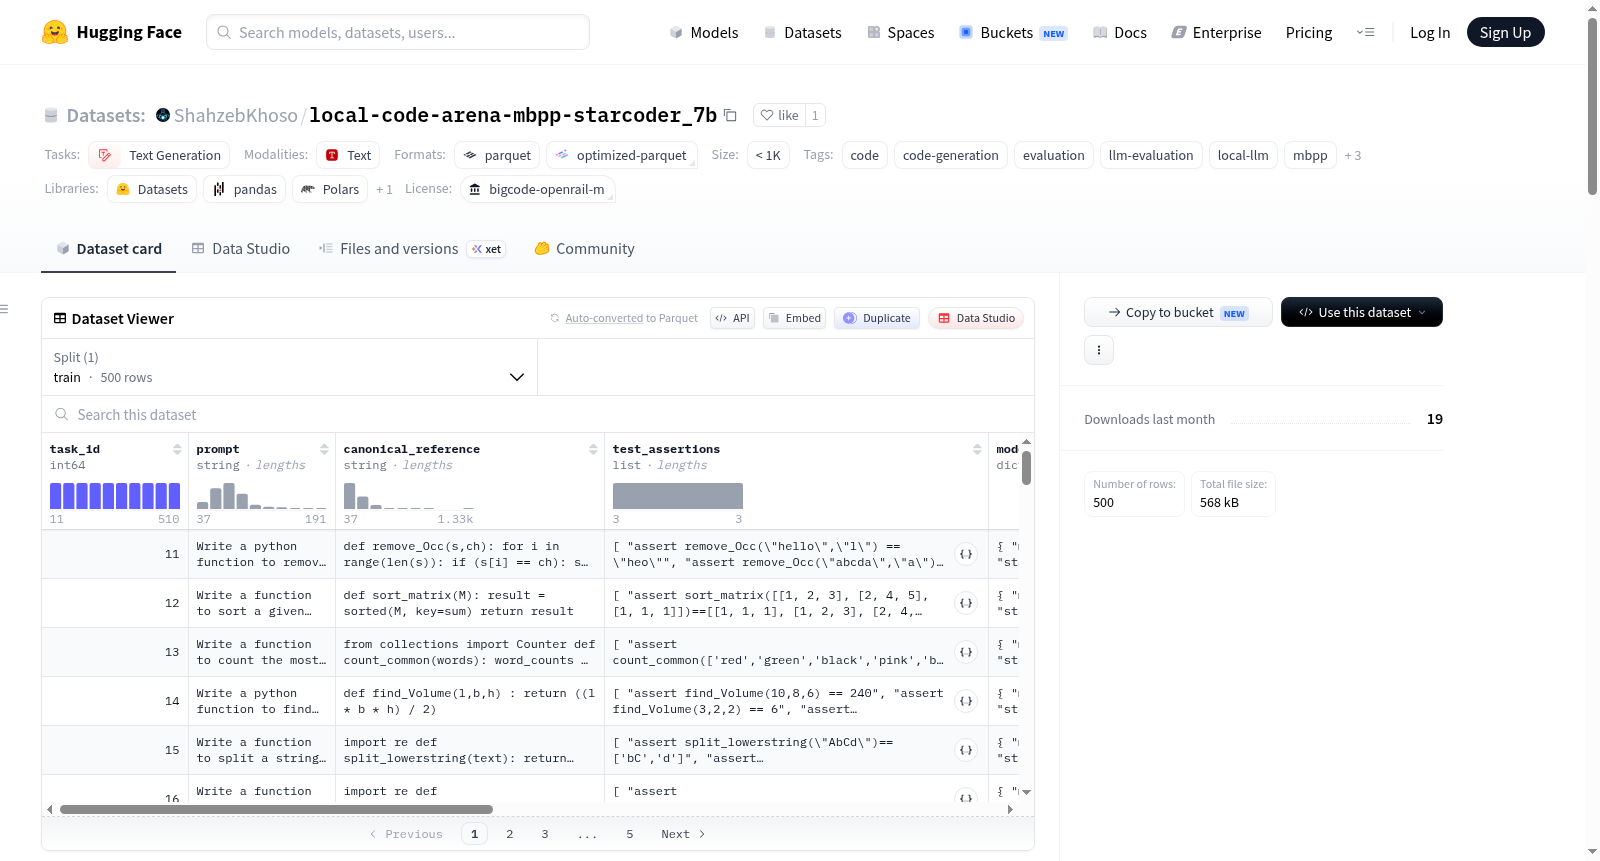The height and width of the screenshot is (861, 1600).
Task: Click the test_assertions lengths histogram bar
Action: (678, 496)
